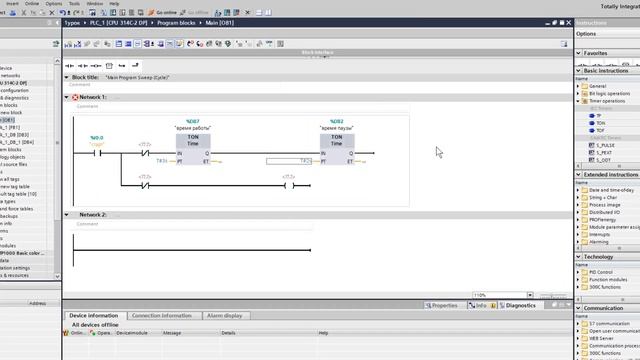Click the Delete network icon in editor toolbar
Image resolution: width=640 pixels, height=360 pixels.
[x=78, y=44]
